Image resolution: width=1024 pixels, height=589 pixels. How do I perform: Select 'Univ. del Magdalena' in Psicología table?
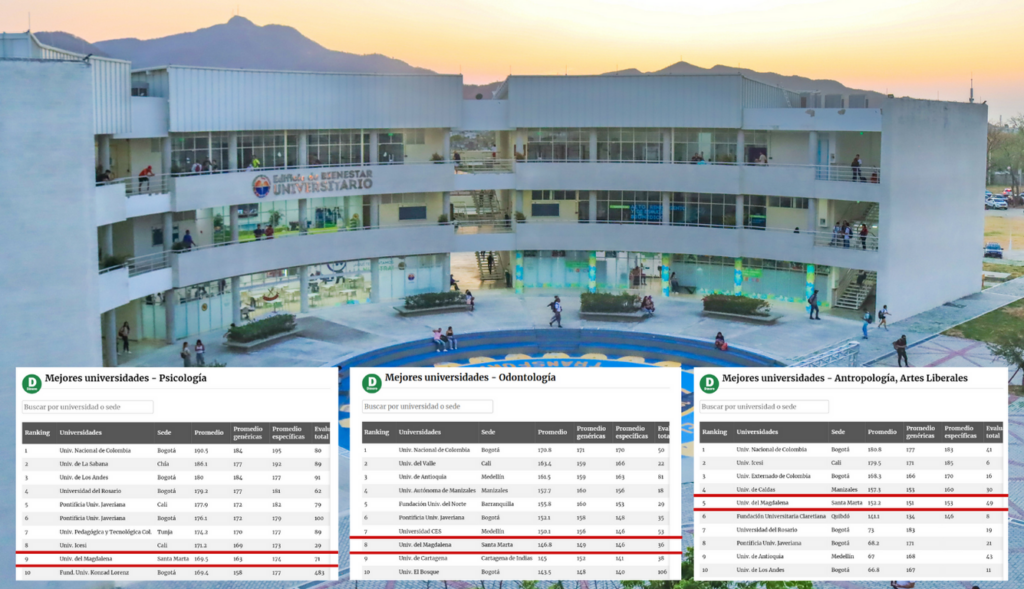click(86, 559)
